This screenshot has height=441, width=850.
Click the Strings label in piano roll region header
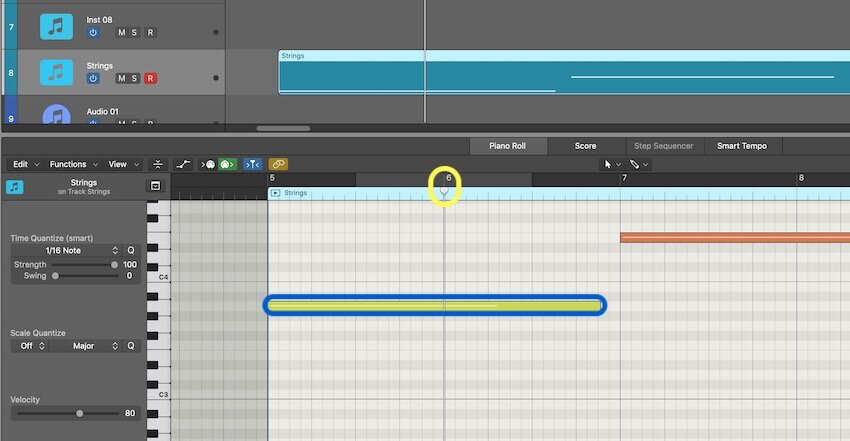[295, 193]
